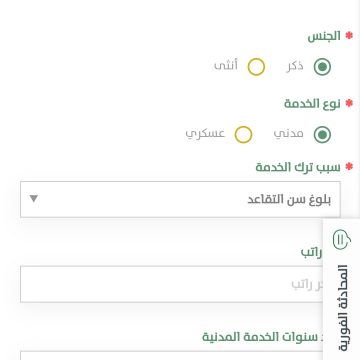The height and width of the screenshot is (360, 360).
Task: Click the "ذكر" option text
Action: click(295, 66)
